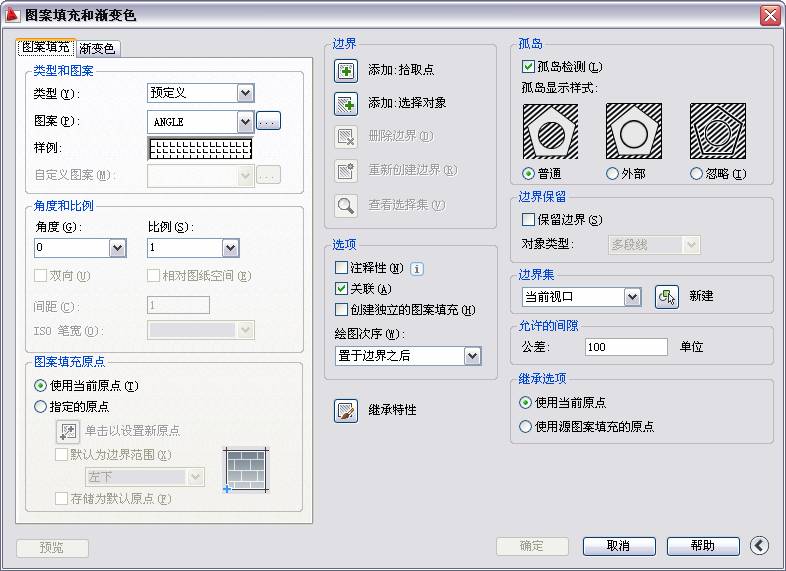786x571 pixels.
Task: Uncheck the 关联 checkbox
Action: click(342, 288)
